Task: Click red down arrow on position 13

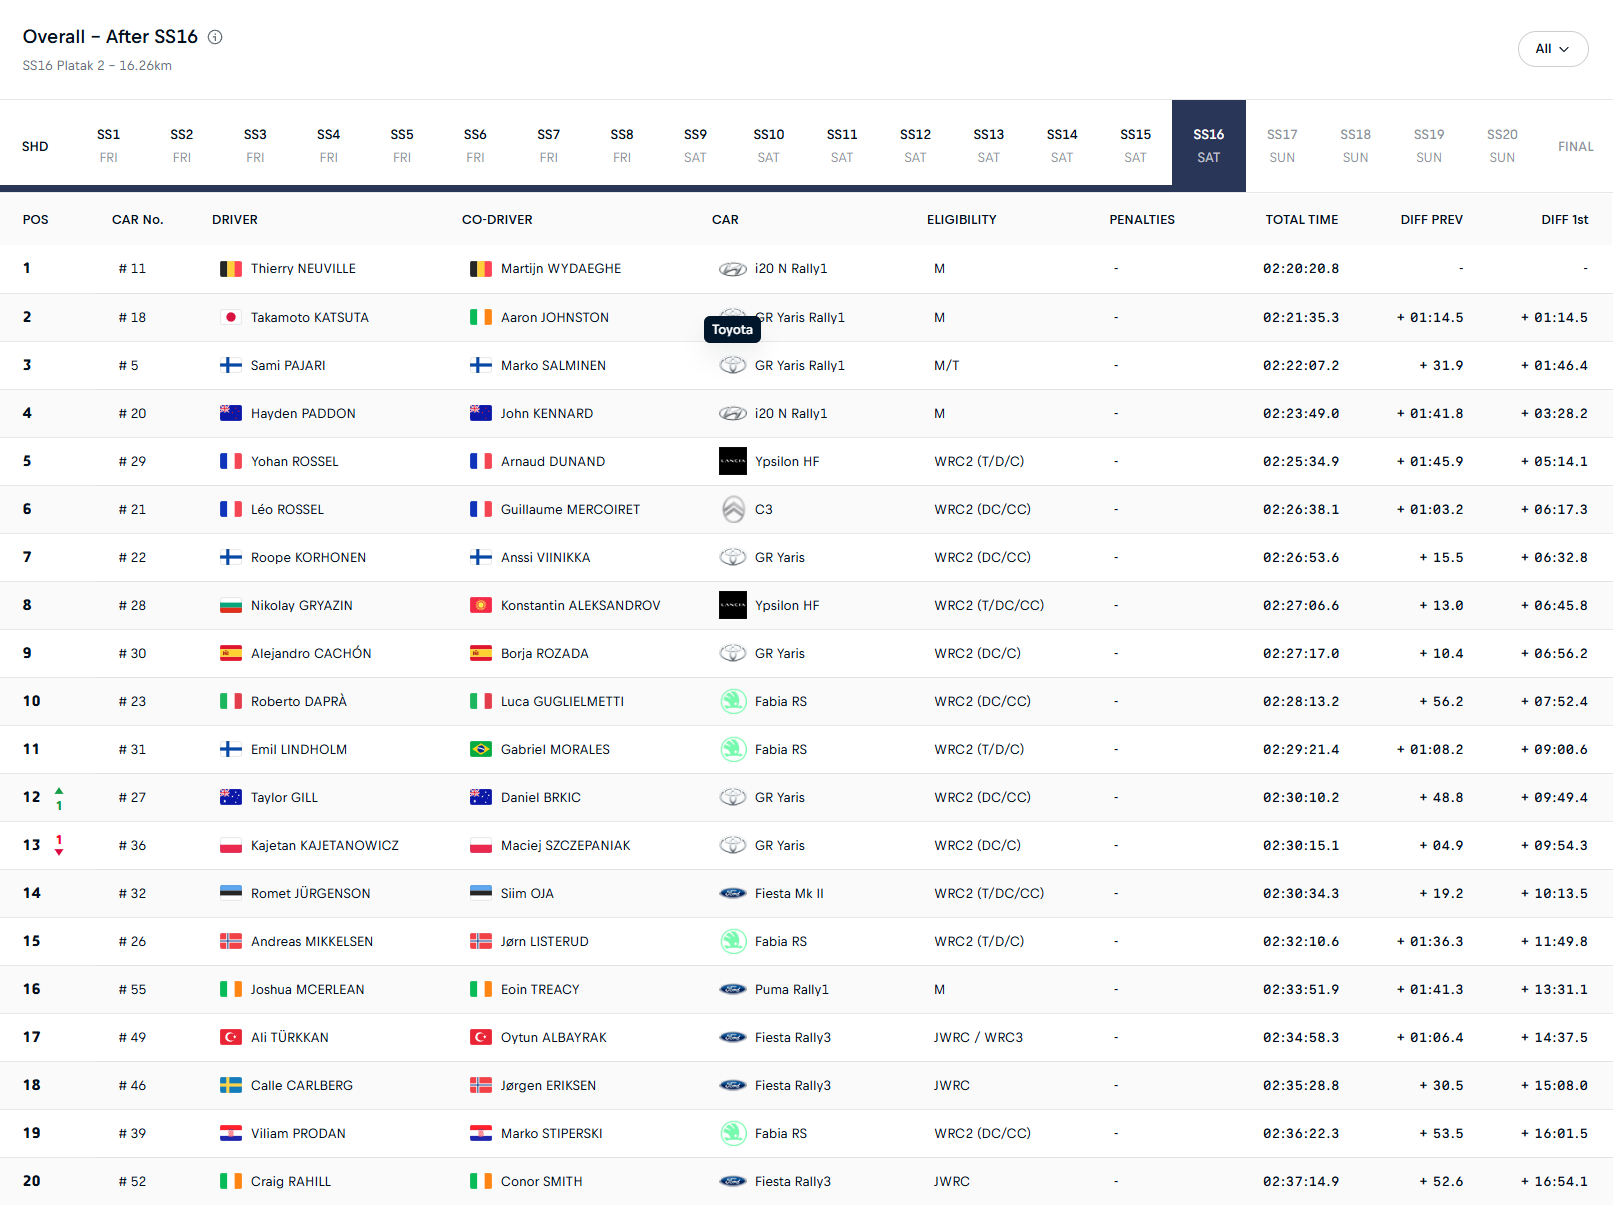Action: 59,851
